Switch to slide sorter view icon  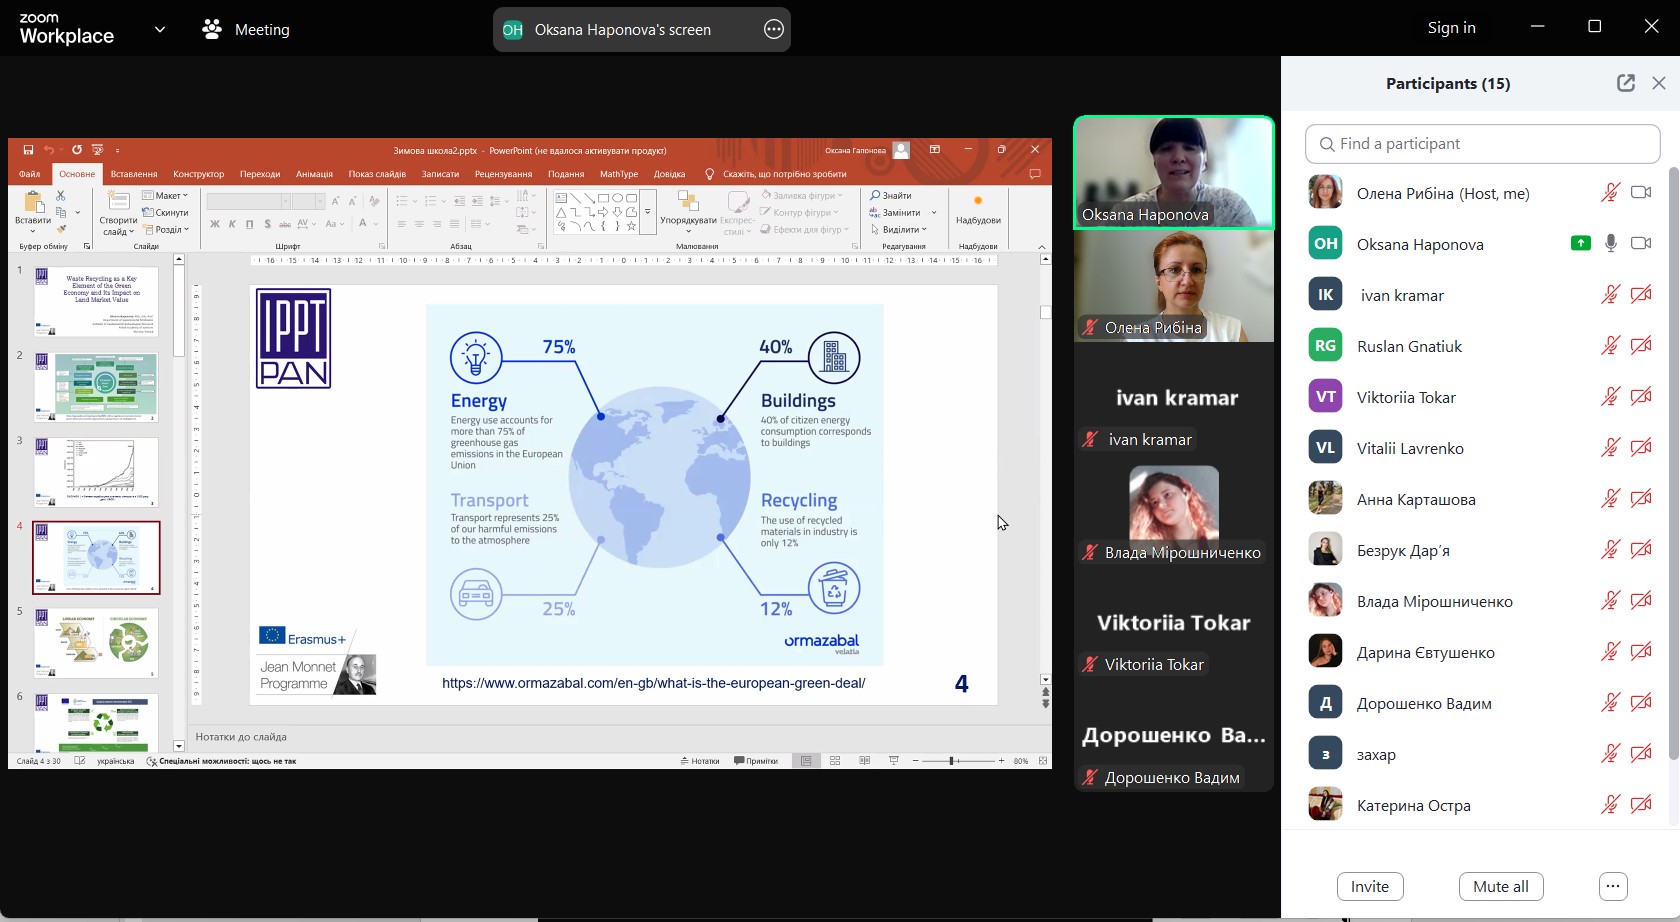point(835,761)
